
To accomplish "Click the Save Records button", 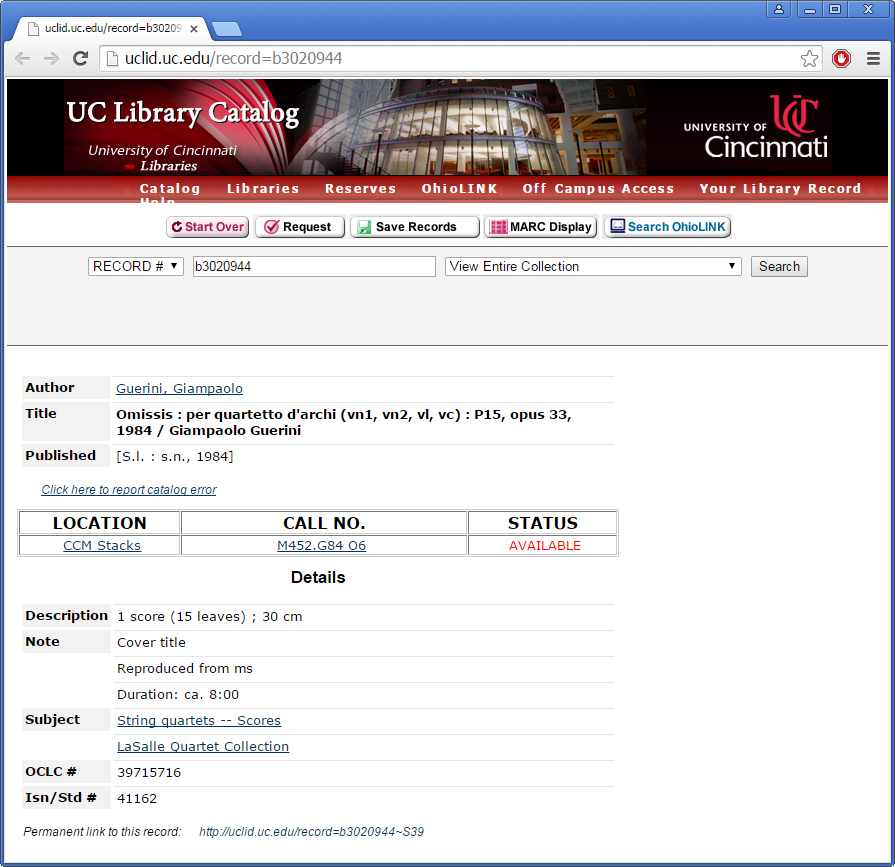I will coord(414,227).
